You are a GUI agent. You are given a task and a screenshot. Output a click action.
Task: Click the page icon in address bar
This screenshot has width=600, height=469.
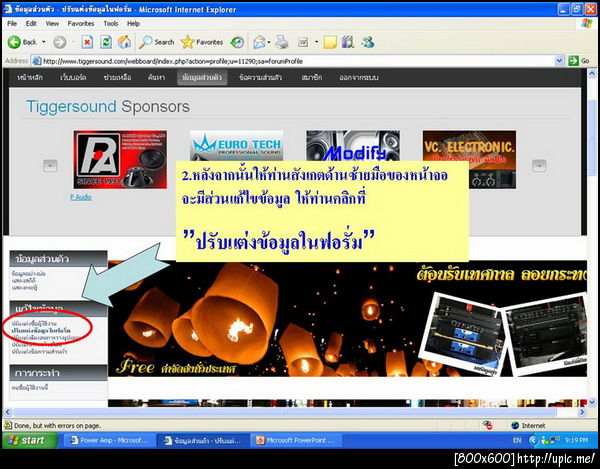click(36, 61)
